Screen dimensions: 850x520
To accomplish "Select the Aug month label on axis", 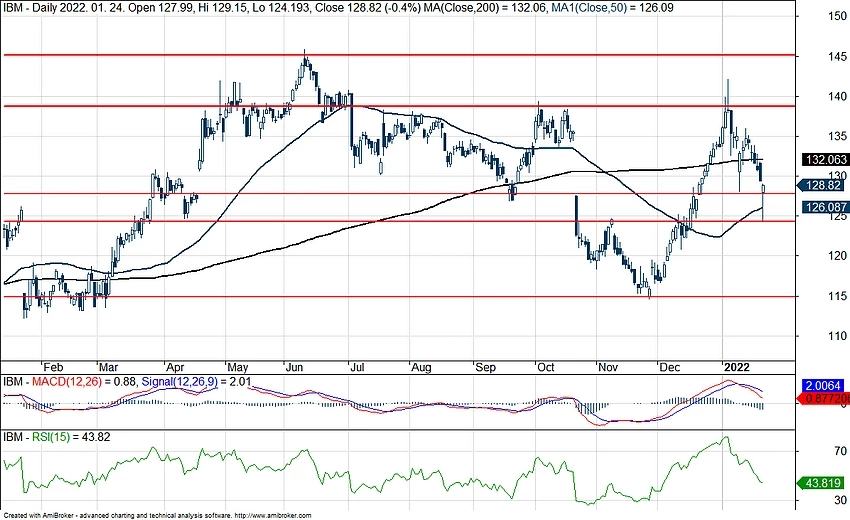I will pos(421,368).
